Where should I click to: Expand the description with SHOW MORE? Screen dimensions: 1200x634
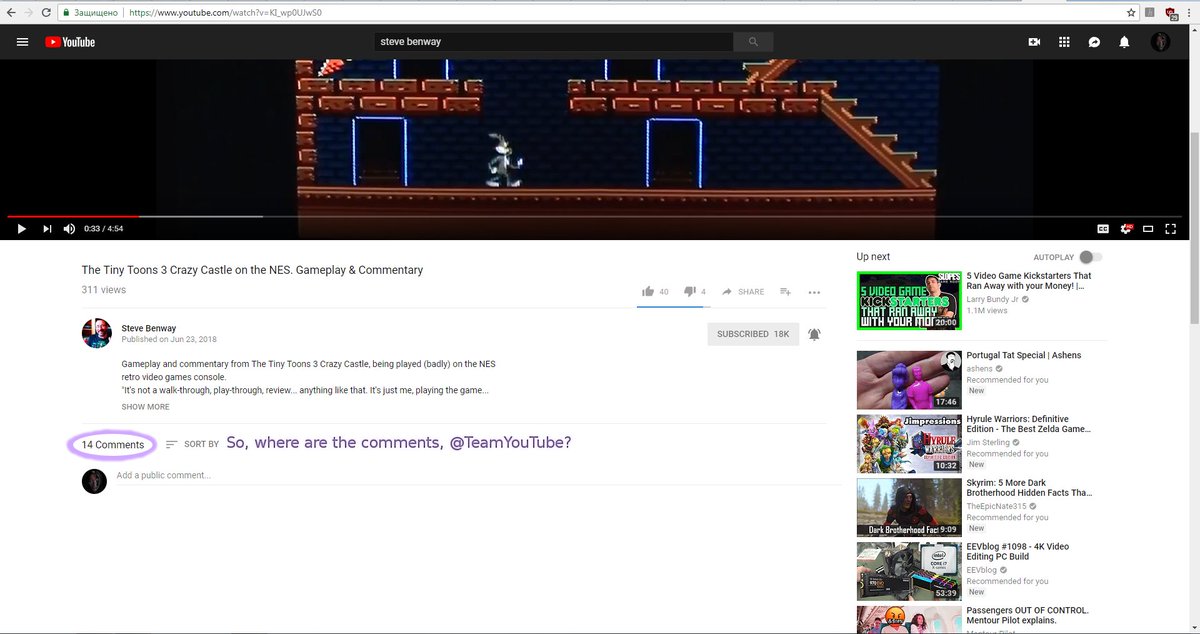(x=146, y=407)
